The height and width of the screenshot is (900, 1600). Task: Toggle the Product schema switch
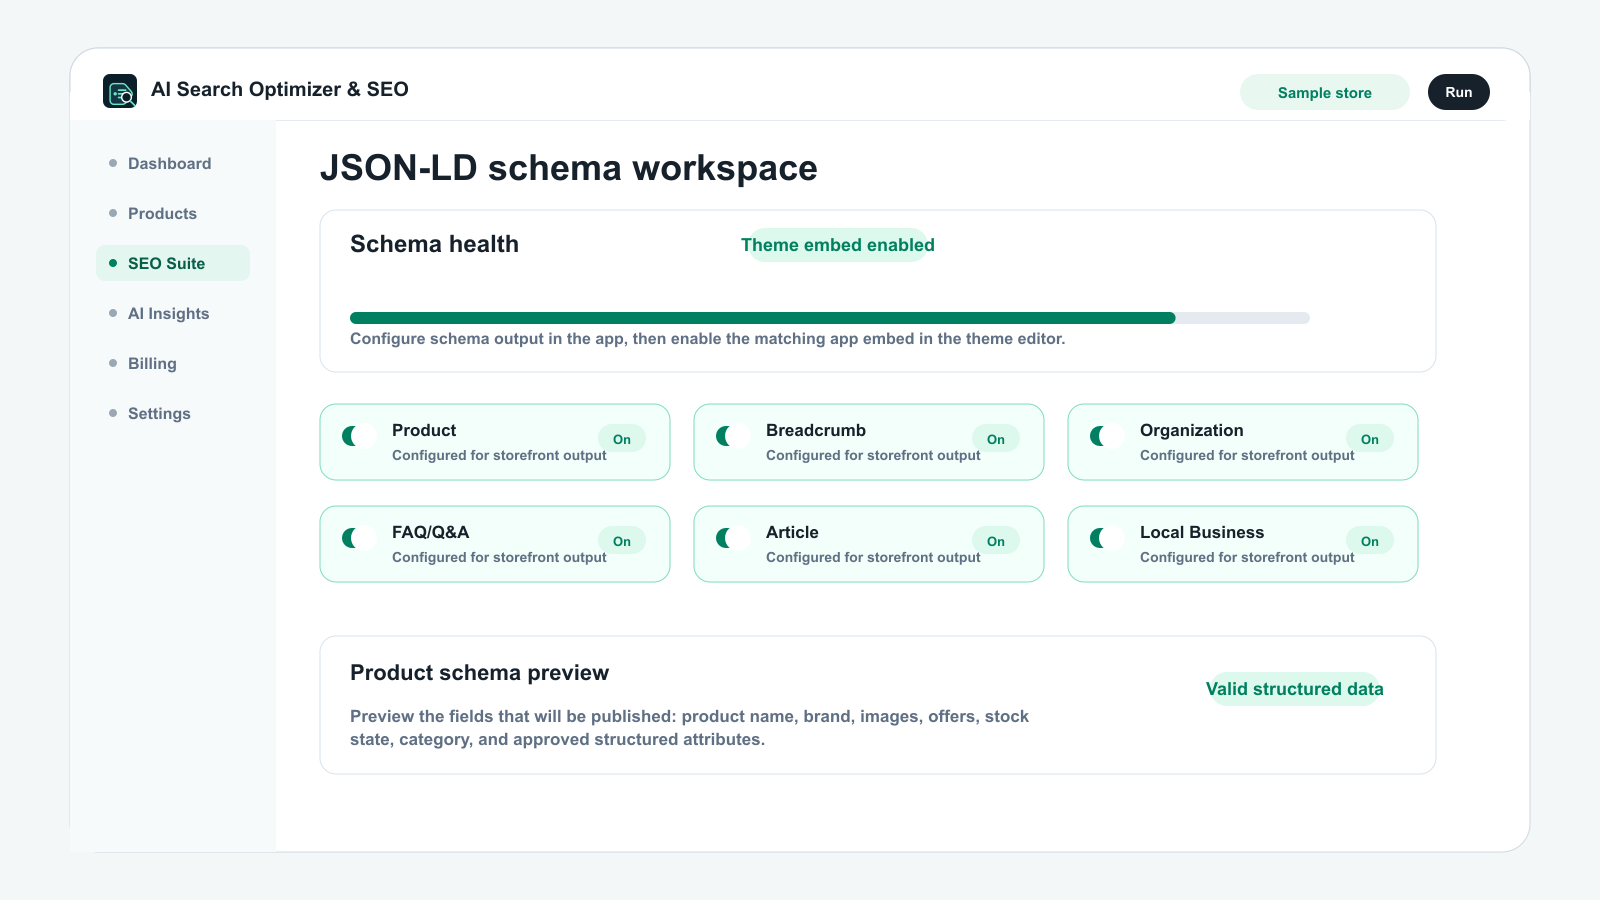(358, 436)
